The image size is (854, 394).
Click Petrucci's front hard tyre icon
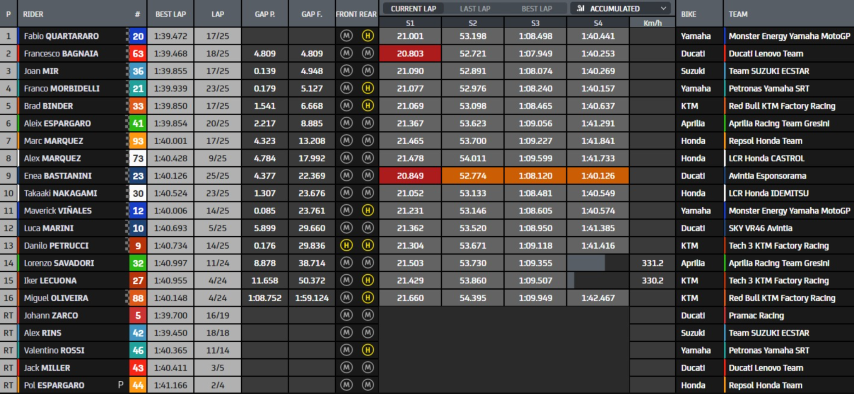tap(346, 245)
